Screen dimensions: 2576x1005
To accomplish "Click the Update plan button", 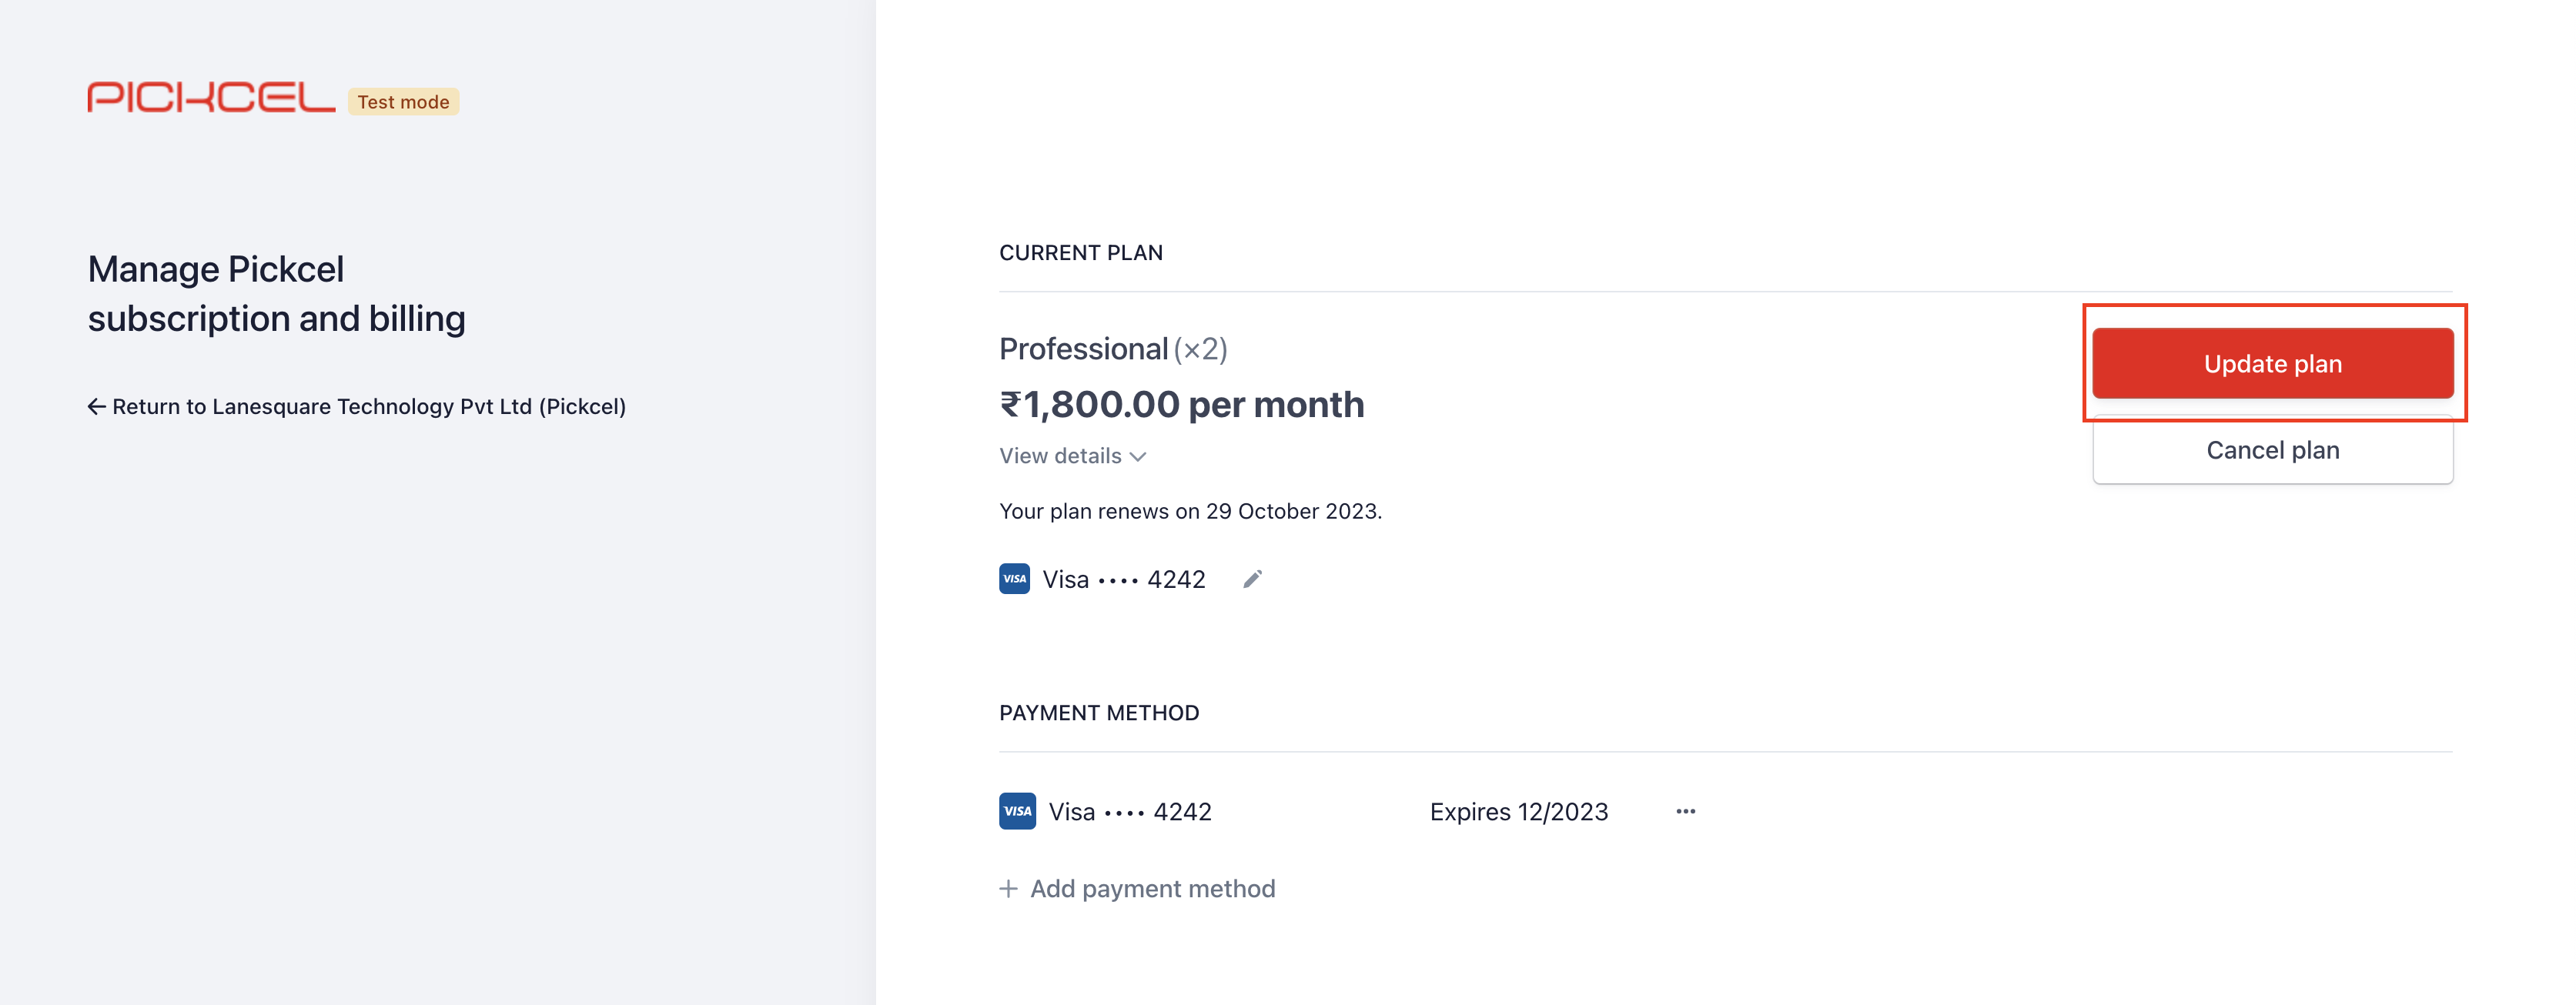I will coord(2272,363).
